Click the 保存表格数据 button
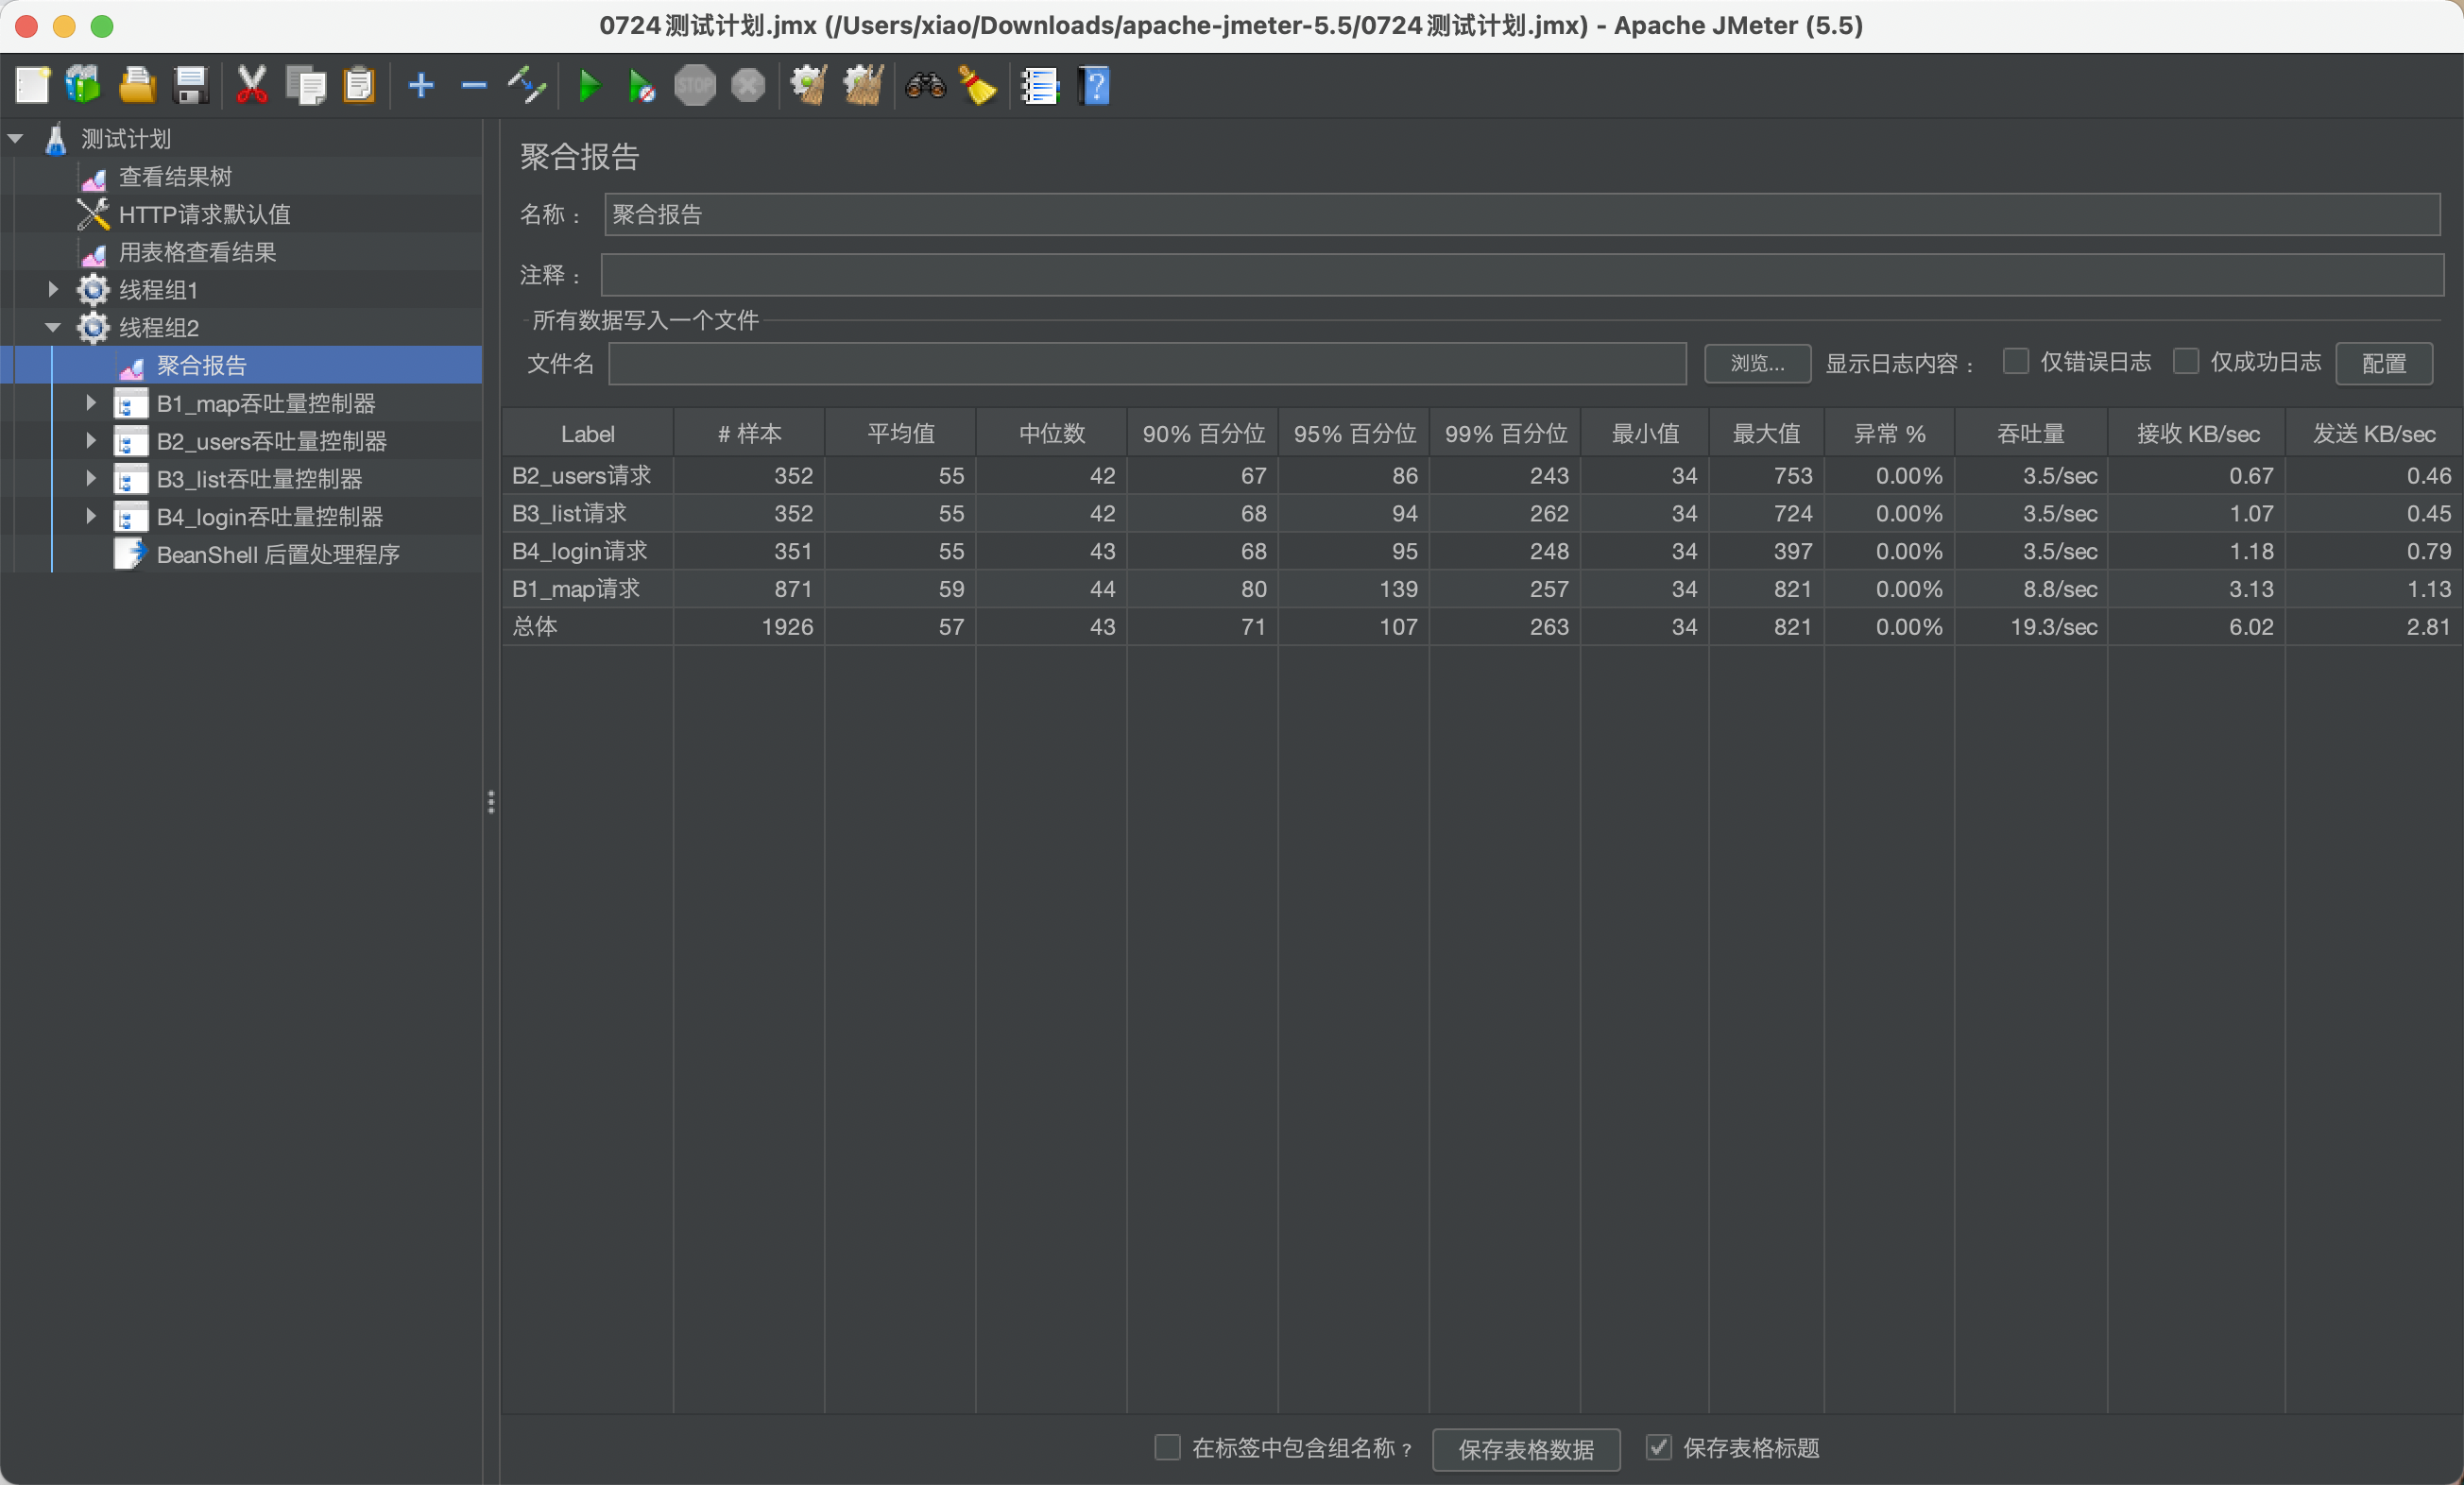 click(x=1525, y=1449)
